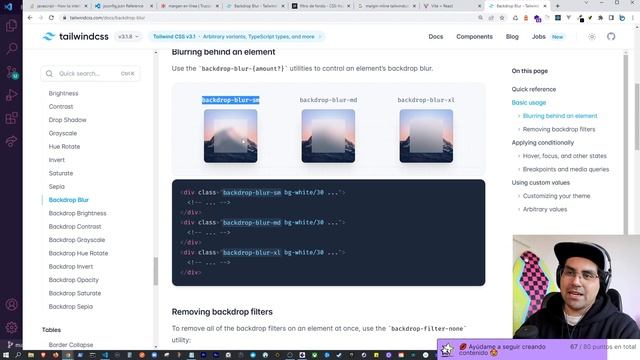Jump to Breakpoints and media queries
The image size is (640, 360).
click(566, 169)
